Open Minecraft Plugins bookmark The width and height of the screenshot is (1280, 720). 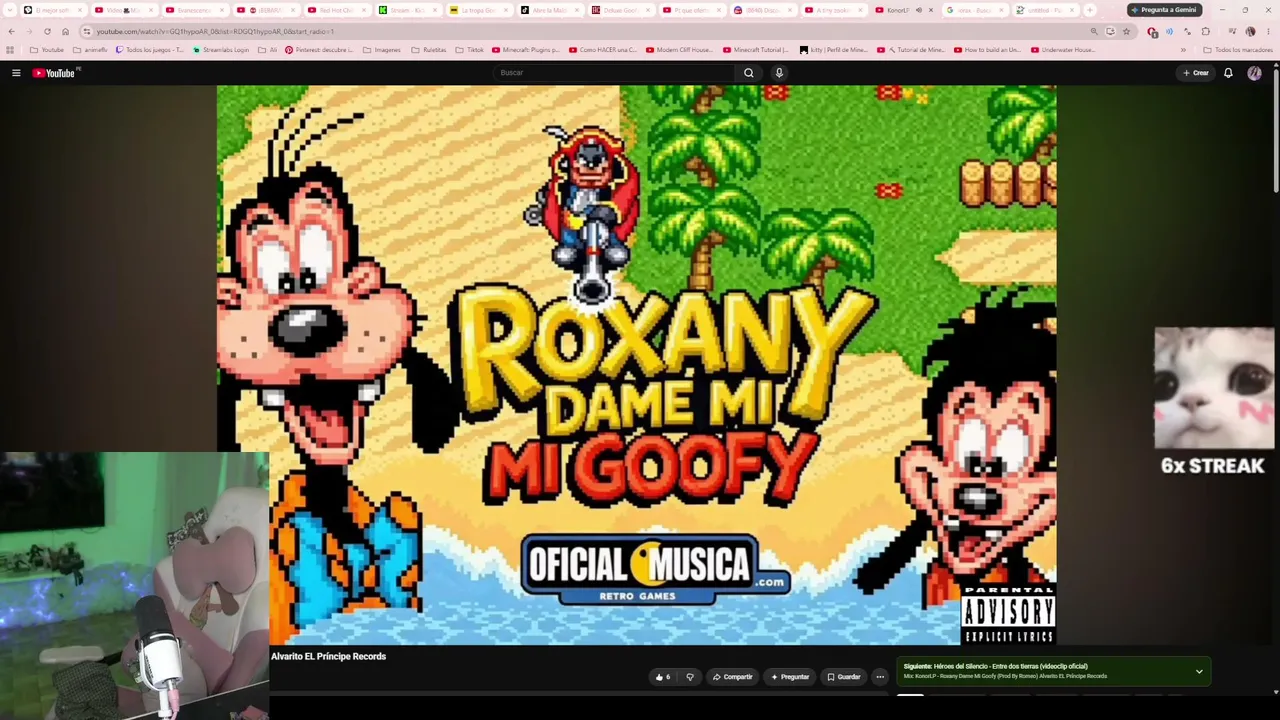526,50
